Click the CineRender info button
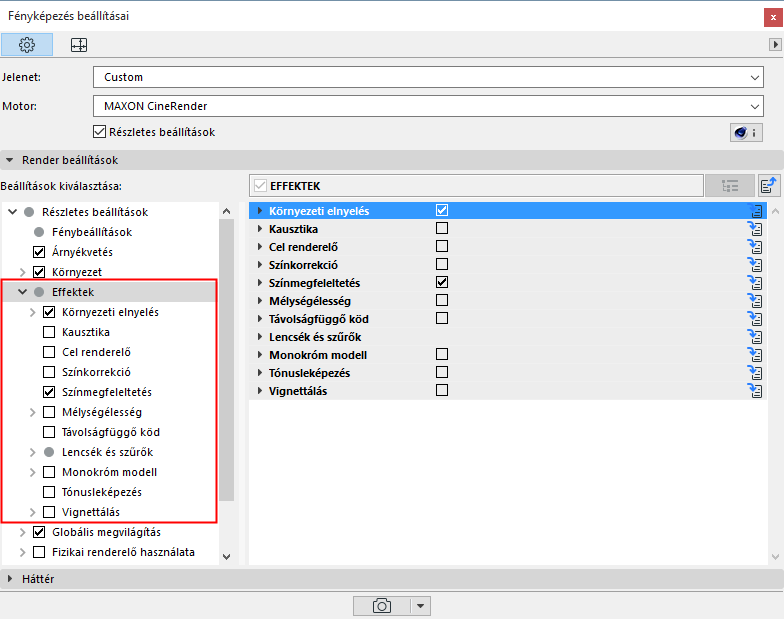Image resolution: width=784 pixels, height=619 pixels. (746, 132)
